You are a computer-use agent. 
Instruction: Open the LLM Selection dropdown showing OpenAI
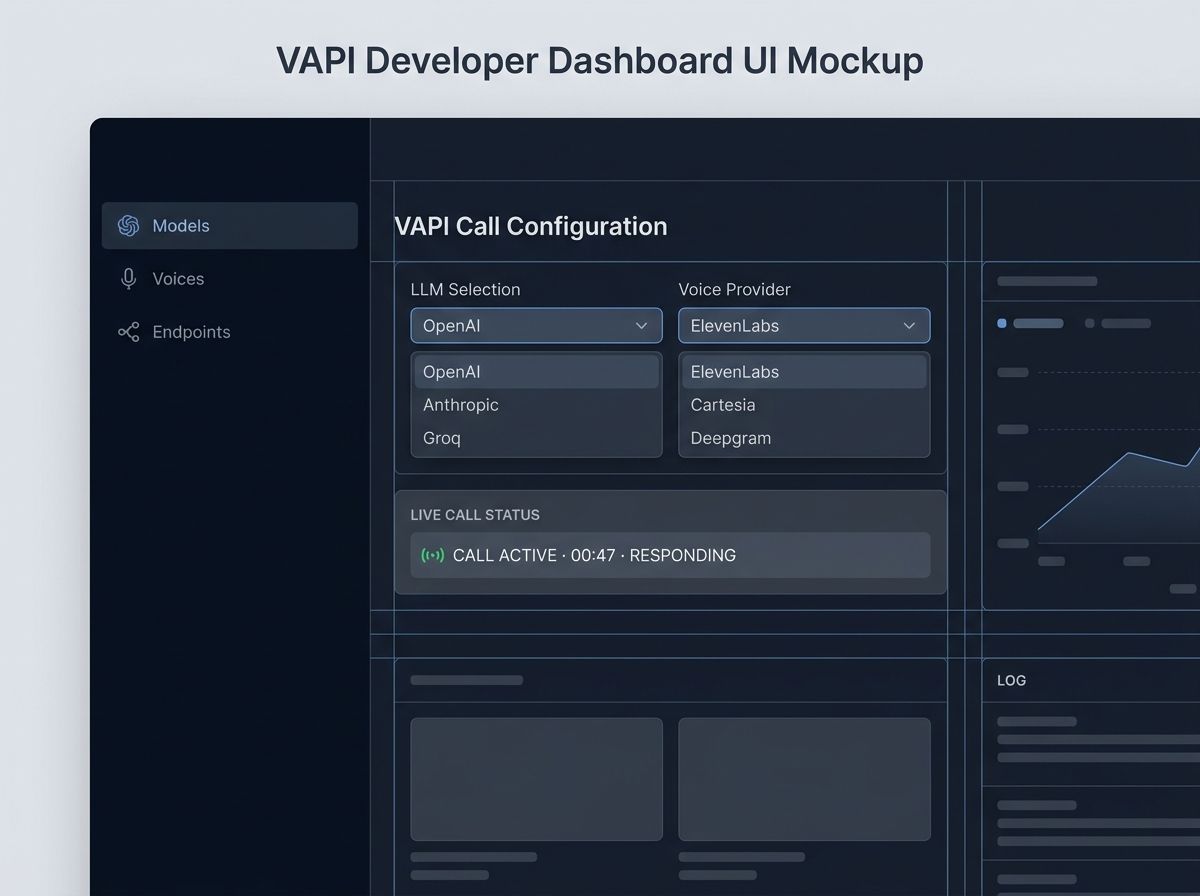pyautogui.click(x=536, y=326)
